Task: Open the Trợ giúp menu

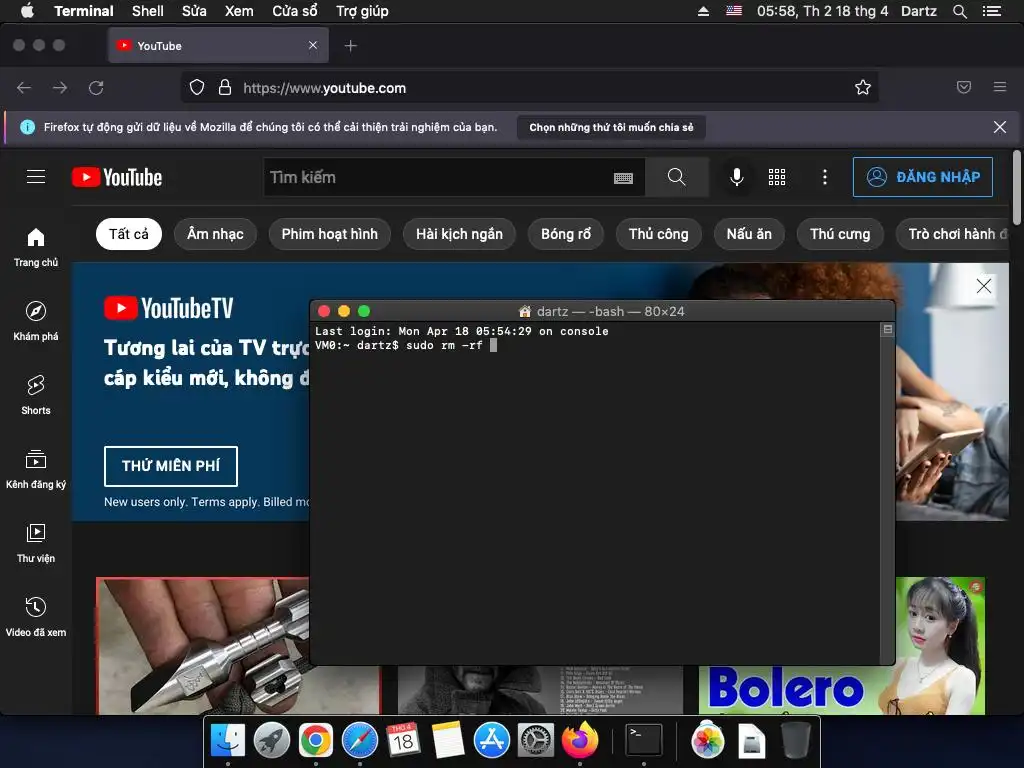Action: (362, 11)
